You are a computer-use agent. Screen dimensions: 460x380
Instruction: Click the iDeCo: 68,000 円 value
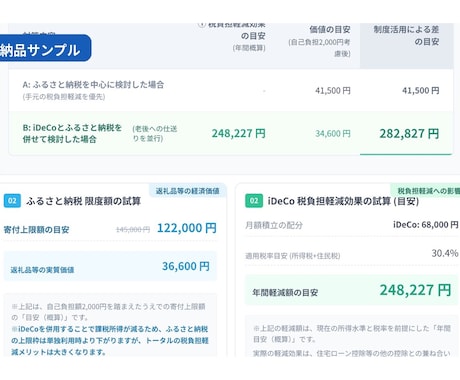426,225
